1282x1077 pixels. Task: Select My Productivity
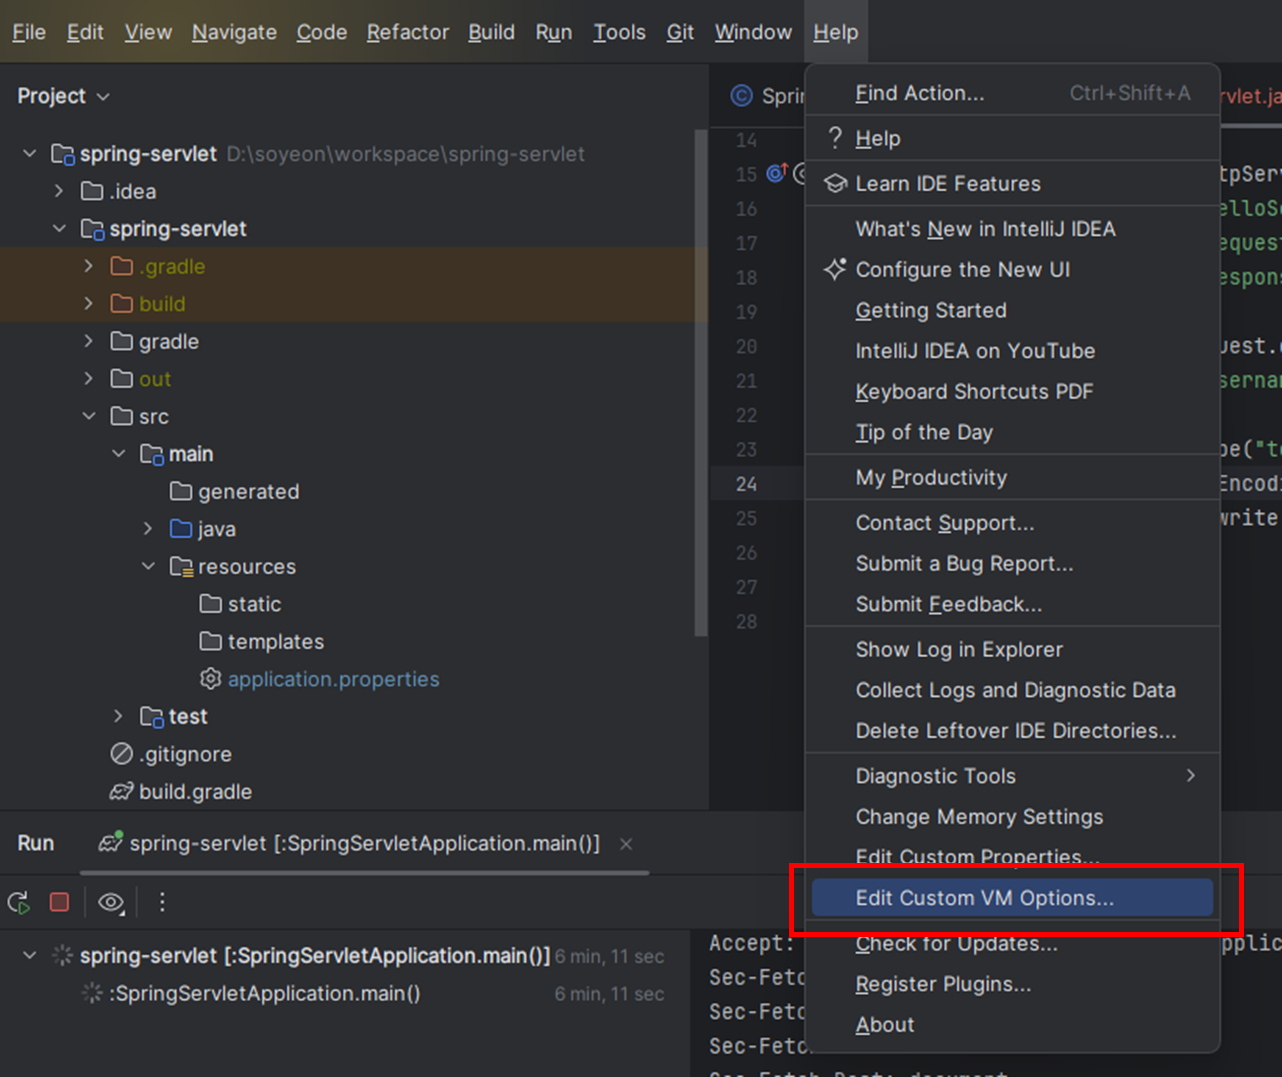click(x=1012, y=477)
